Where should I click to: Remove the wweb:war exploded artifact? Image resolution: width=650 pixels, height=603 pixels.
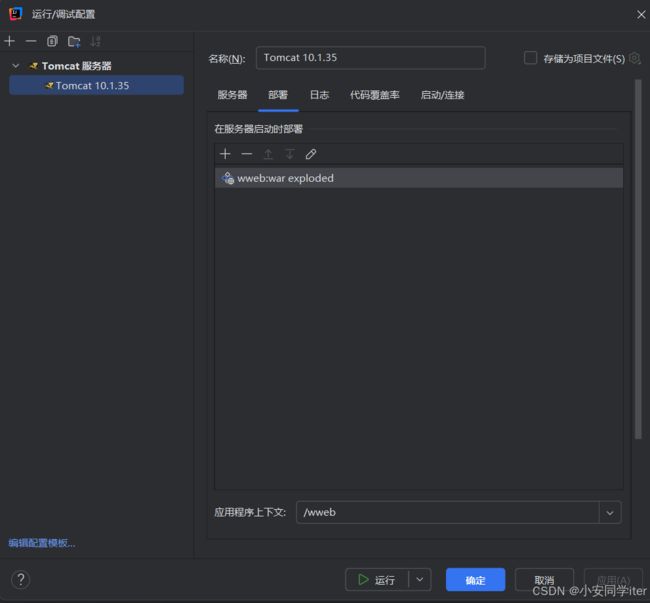pyautogui.click(x=247, y=154)
